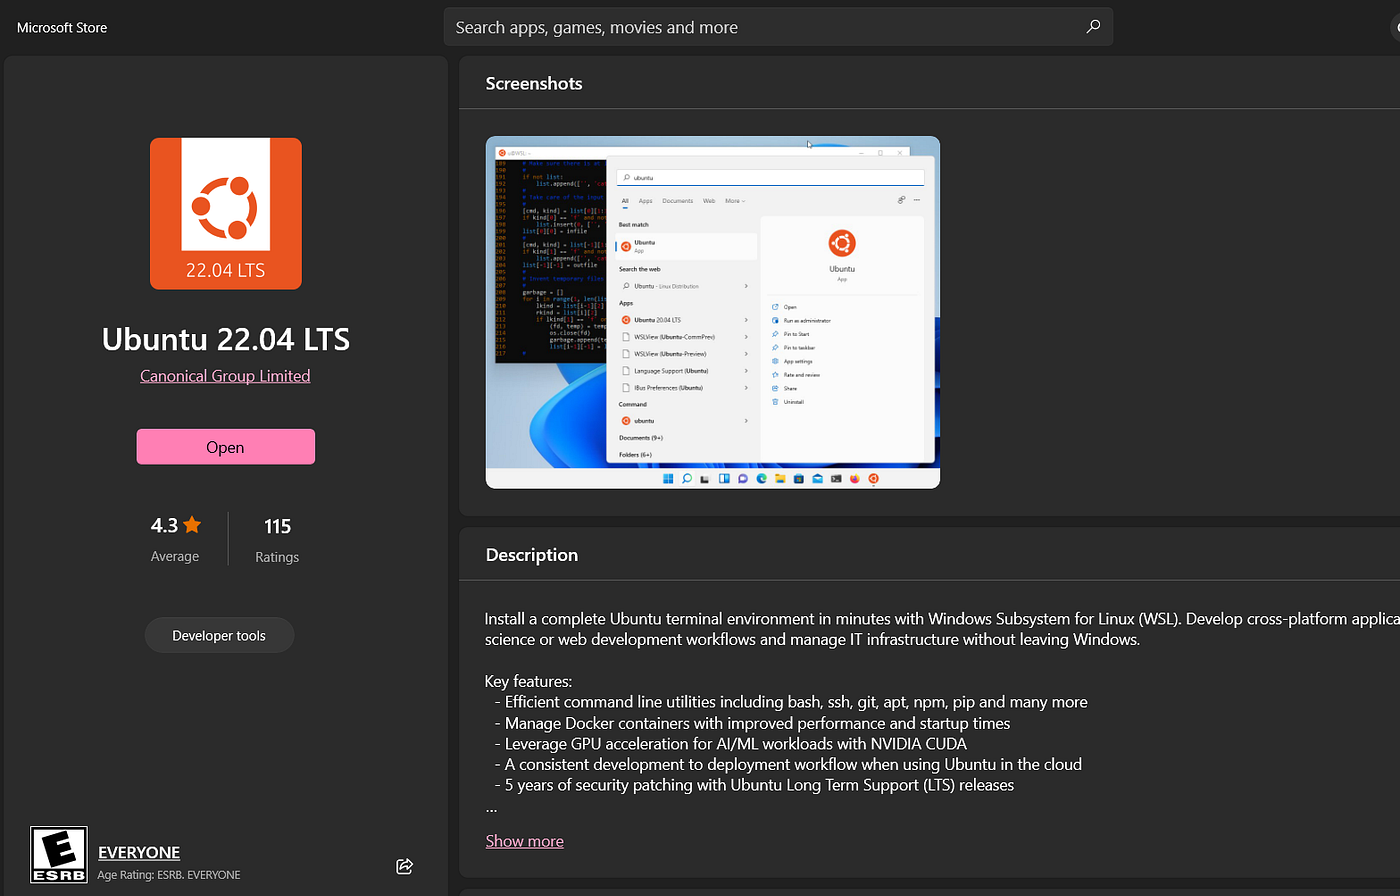This screenshot has width=1400, height=896.
Task: Select the Developer tools category tag
Action: click(219, 635)
